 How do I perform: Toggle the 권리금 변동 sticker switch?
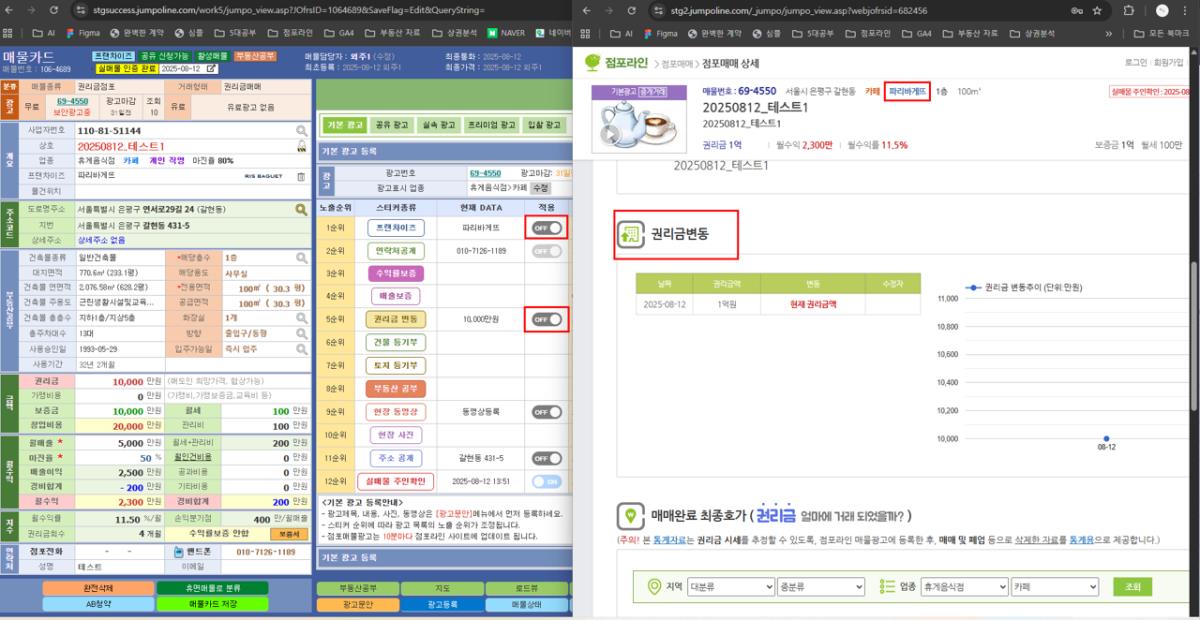pos(546,319)
